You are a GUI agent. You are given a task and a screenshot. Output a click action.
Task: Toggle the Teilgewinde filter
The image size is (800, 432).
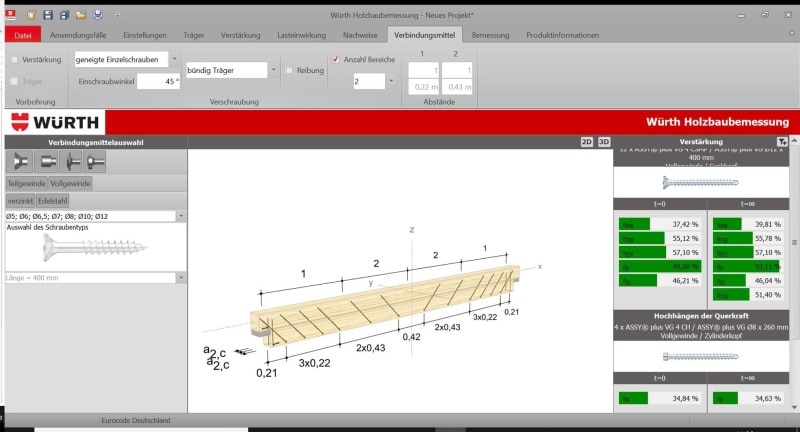(27, 183)
